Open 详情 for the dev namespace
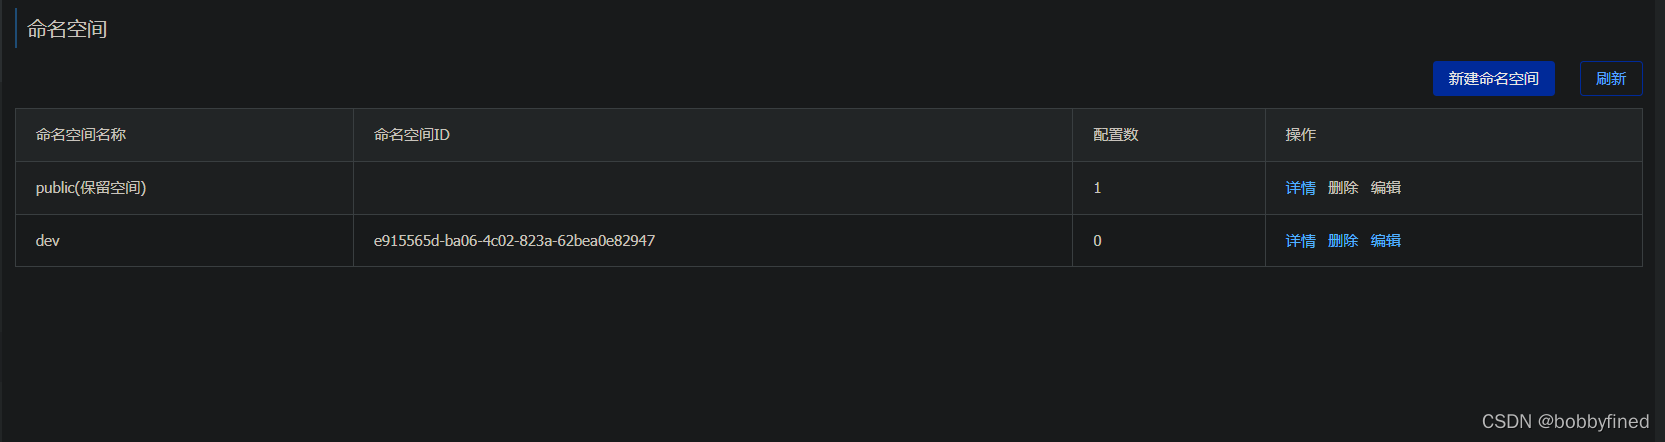This screenshot has height=442, width=1665. (x=1300, y=241)
